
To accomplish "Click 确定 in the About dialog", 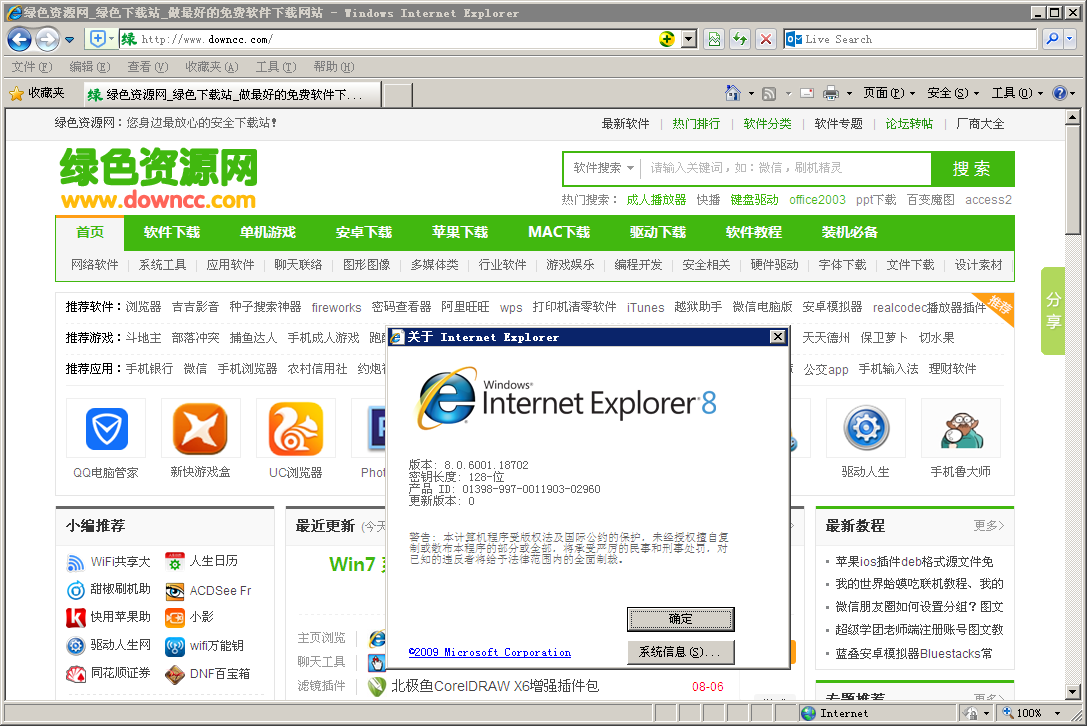I will pyautogui.click(x=680, y=619).
